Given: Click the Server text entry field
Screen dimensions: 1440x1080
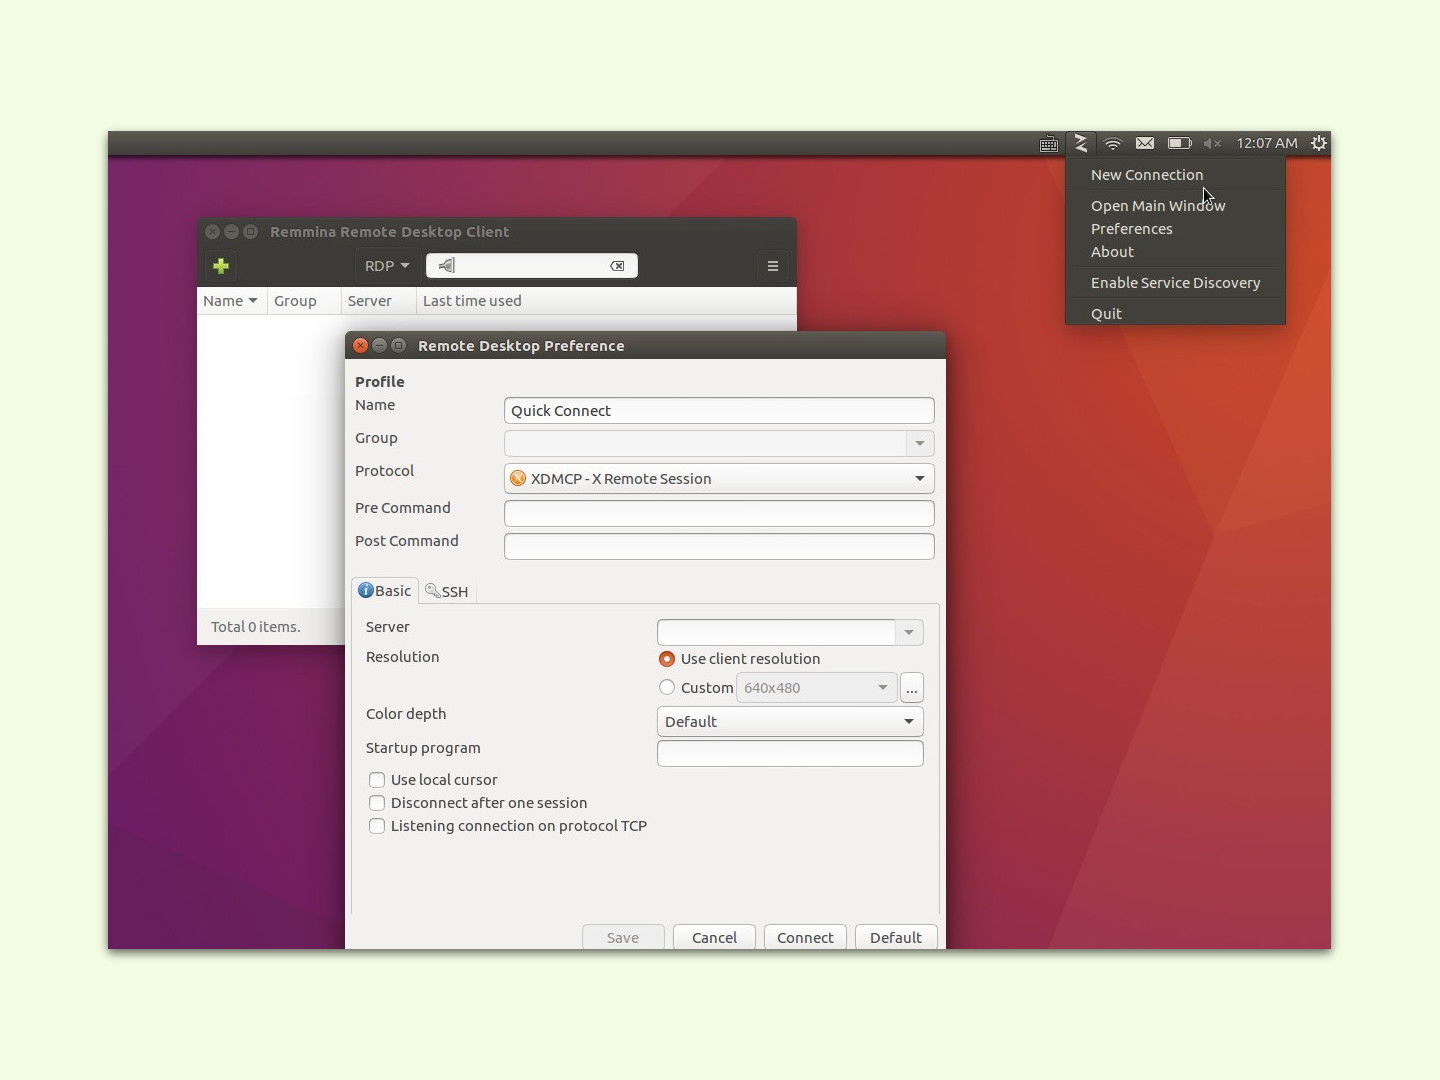Looking at the screenshot, I should click(776, 632).
